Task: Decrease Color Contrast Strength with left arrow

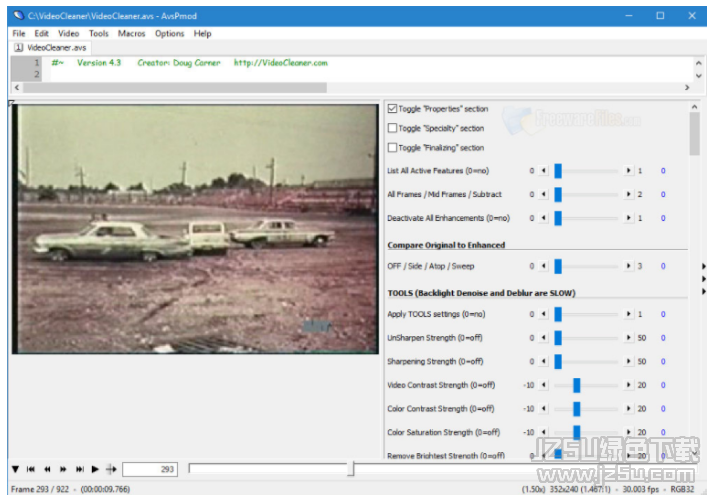Action: [x=544, y=409]
